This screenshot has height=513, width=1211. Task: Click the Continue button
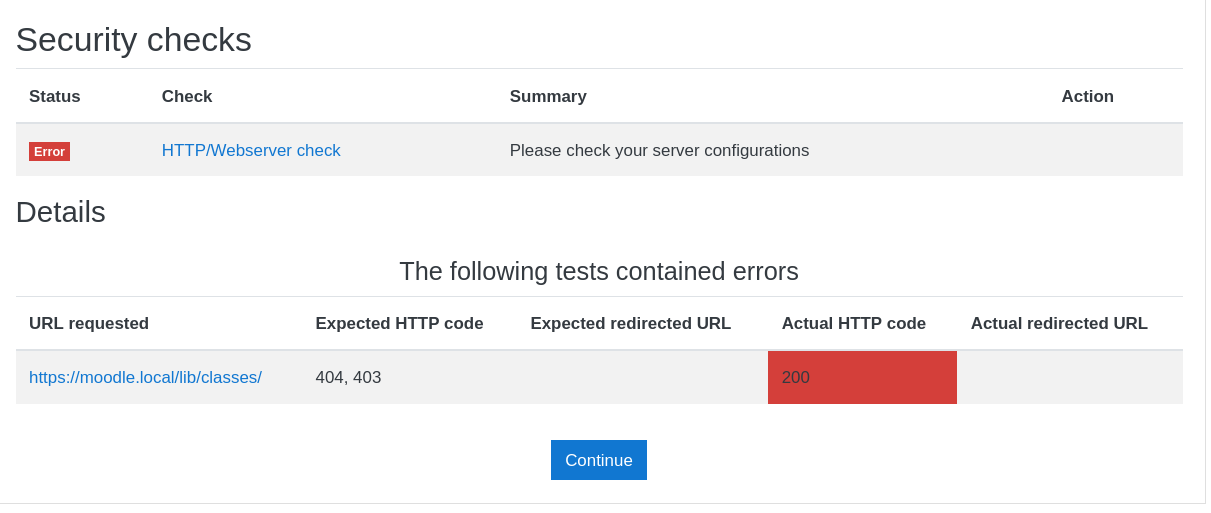point(598,460)
